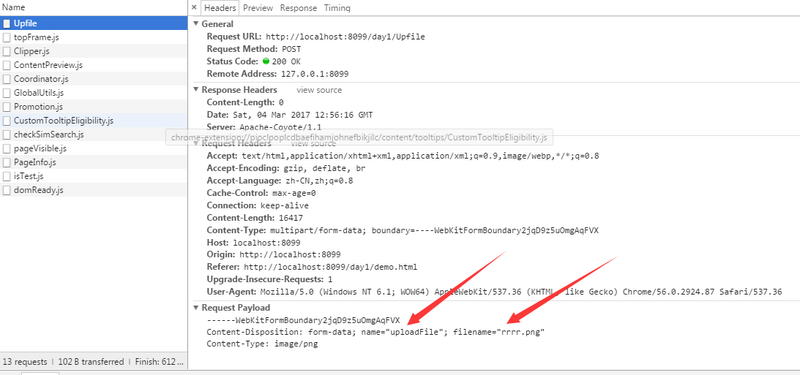Switch to the Preview tab
Image resolution: width=800 pixels, height=375 pixels.
tap(258, 8)
